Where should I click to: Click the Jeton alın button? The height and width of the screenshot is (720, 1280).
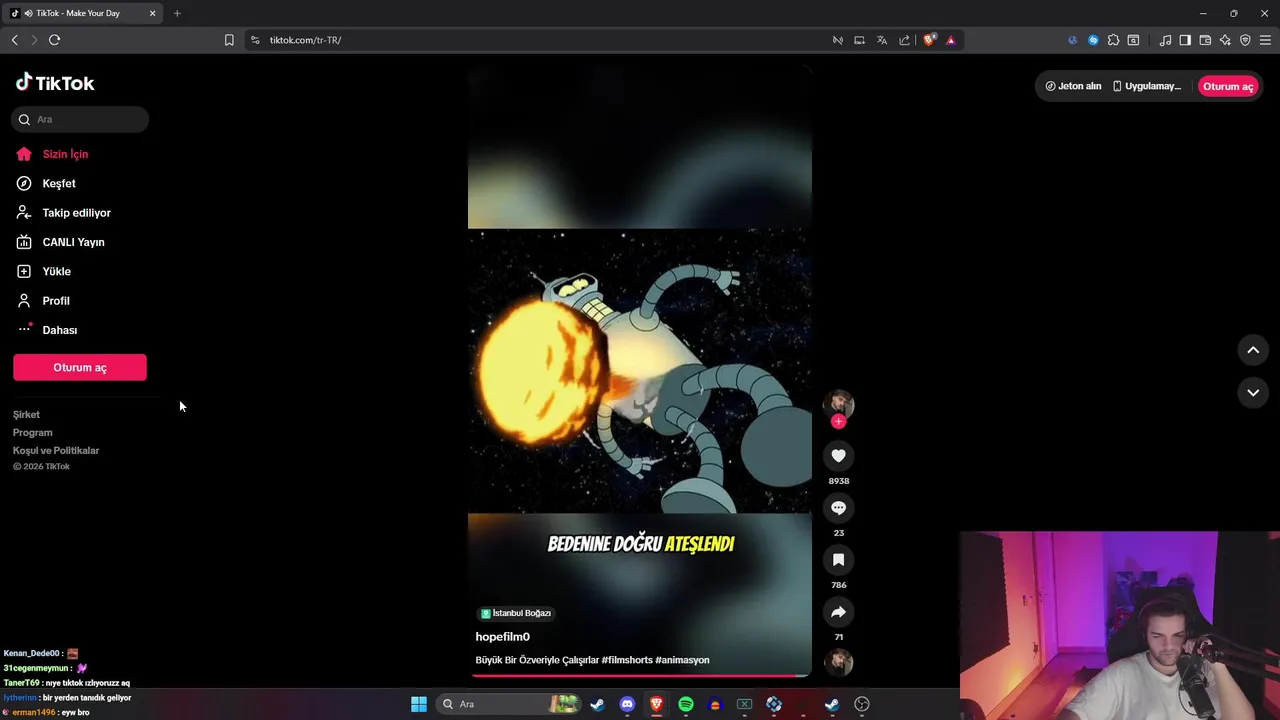[x=1073, y=86]
